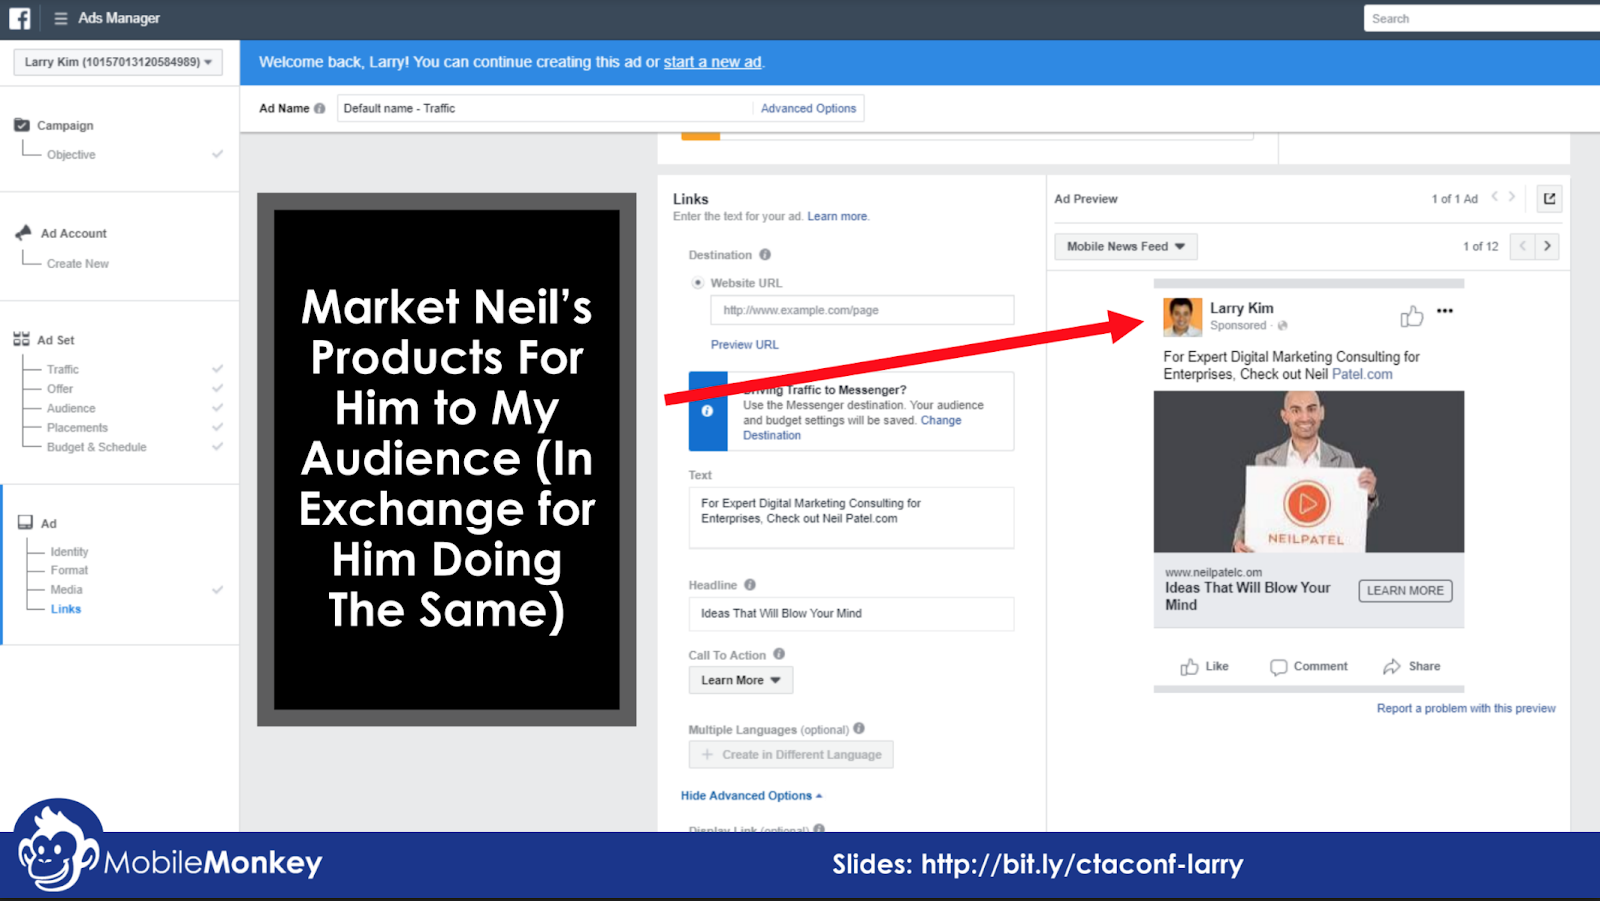Click the info icon beside Ad Name
The height and width of the screenshot is (901, 1600).
(319, 108)
